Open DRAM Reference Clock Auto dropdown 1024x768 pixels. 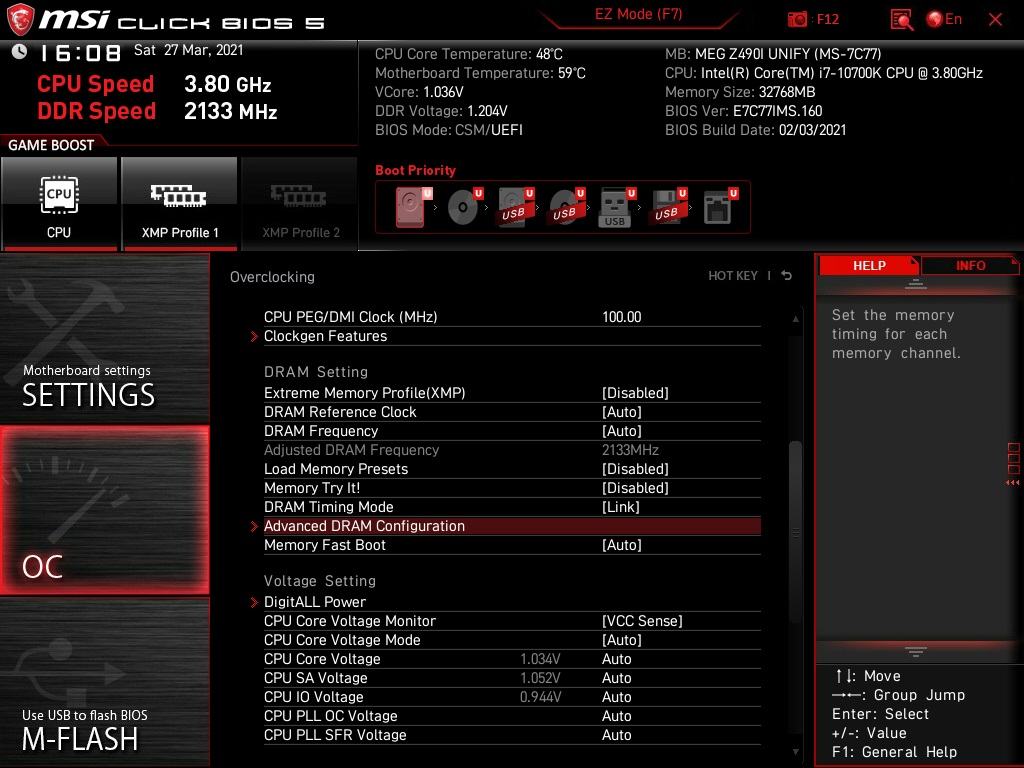click(x=622, y=412)
